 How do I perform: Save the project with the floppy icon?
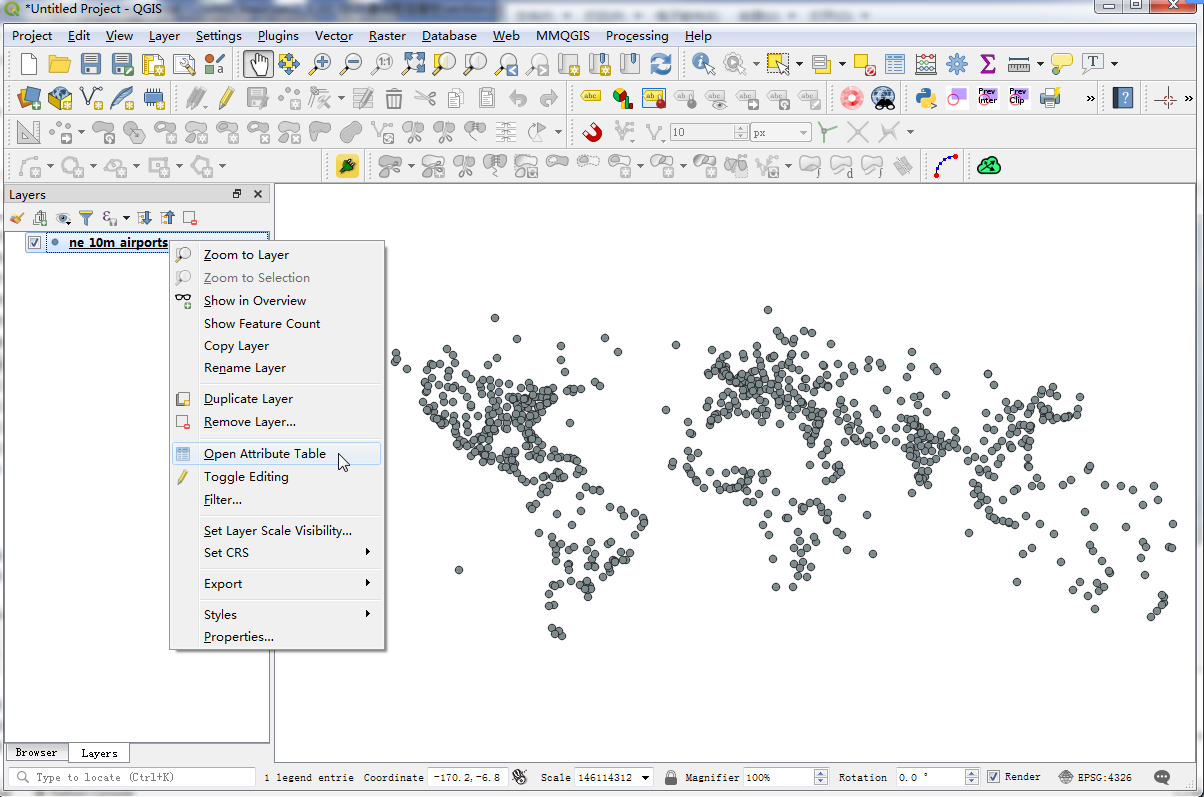tap(91, 64)
